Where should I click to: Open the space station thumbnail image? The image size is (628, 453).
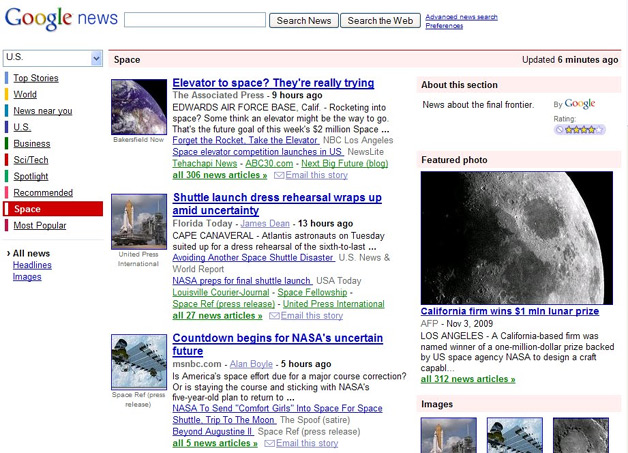(x=138, y=362)
